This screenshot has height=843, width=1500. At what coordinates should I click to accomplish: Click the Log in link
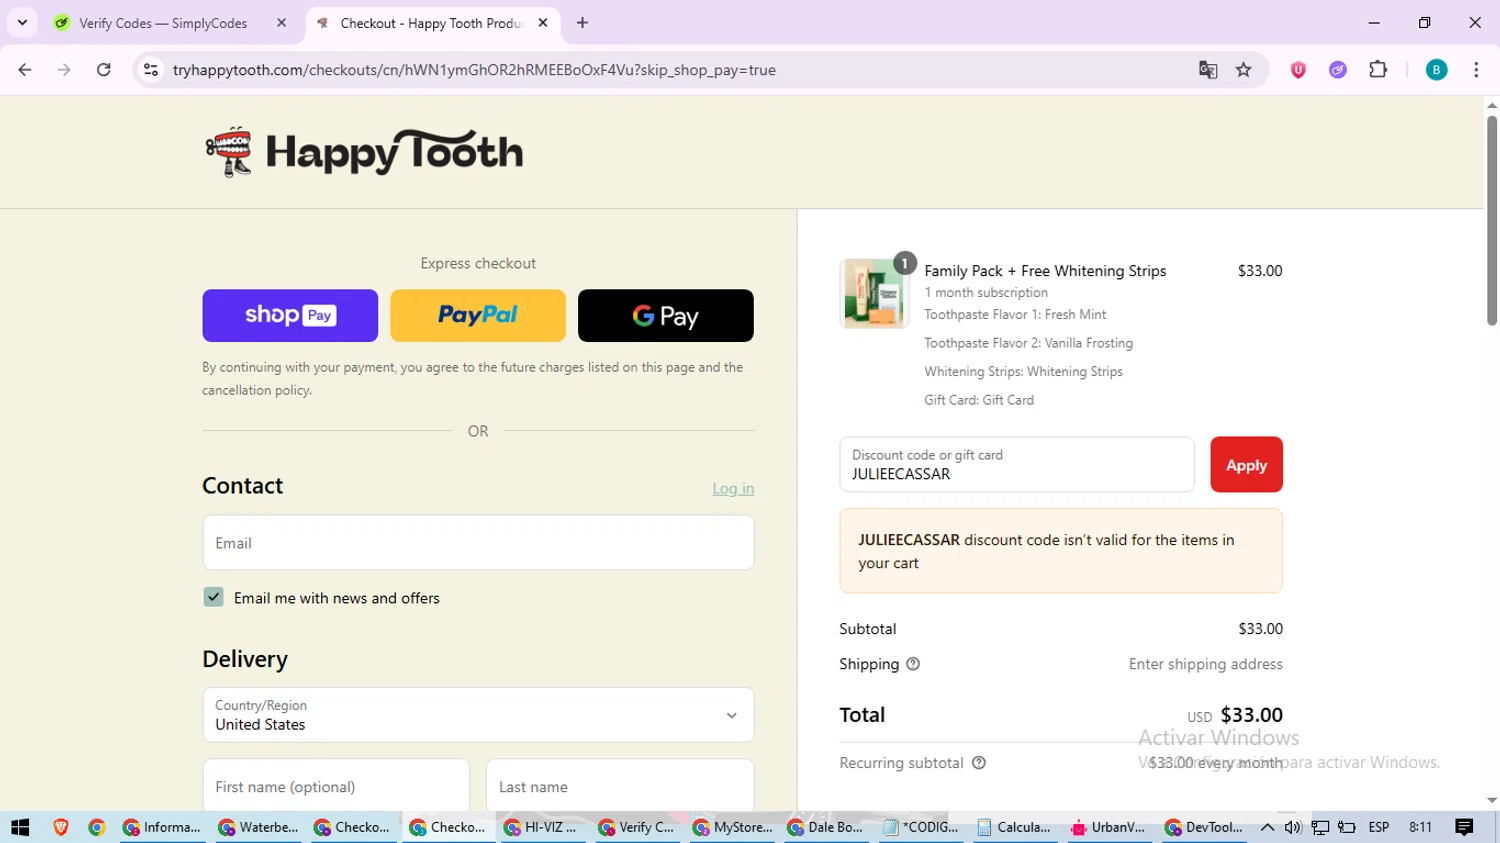(x=733, y=489)
